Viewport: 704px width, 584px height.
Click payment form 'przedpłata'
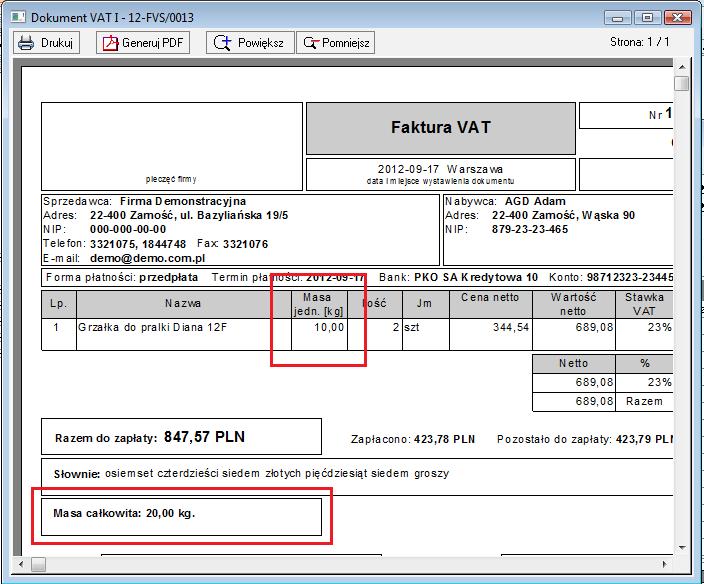169,277
